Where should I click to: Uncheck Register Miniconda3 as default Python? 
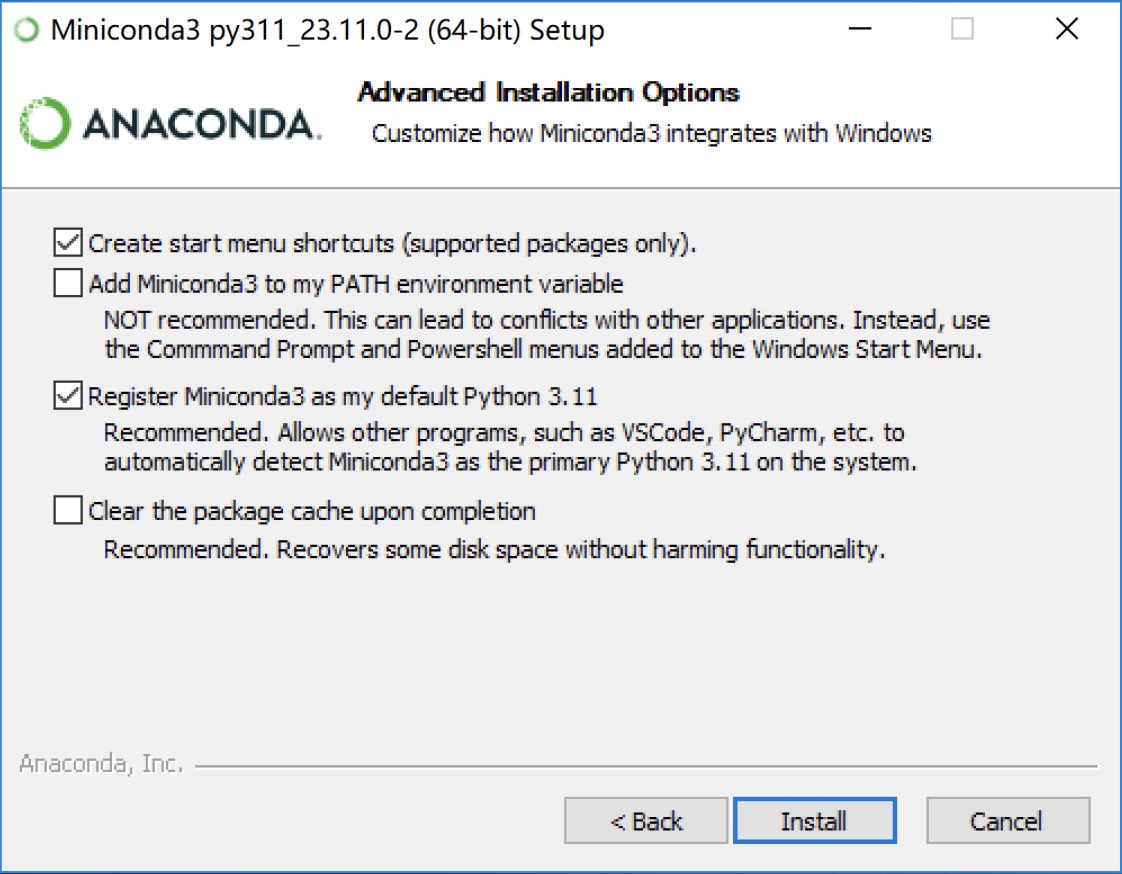tap(68, 395)
